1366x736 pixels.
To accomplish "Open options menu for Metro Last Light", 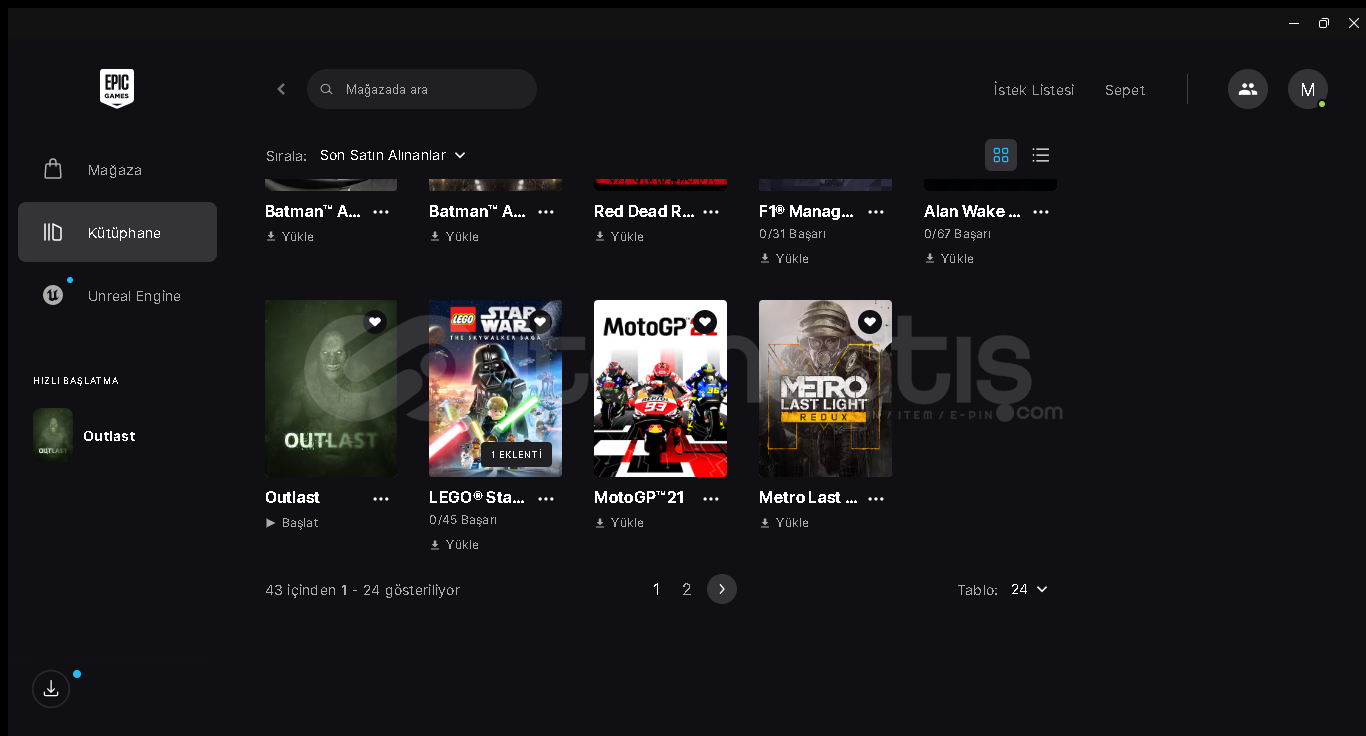I will (x=876, y=498).
